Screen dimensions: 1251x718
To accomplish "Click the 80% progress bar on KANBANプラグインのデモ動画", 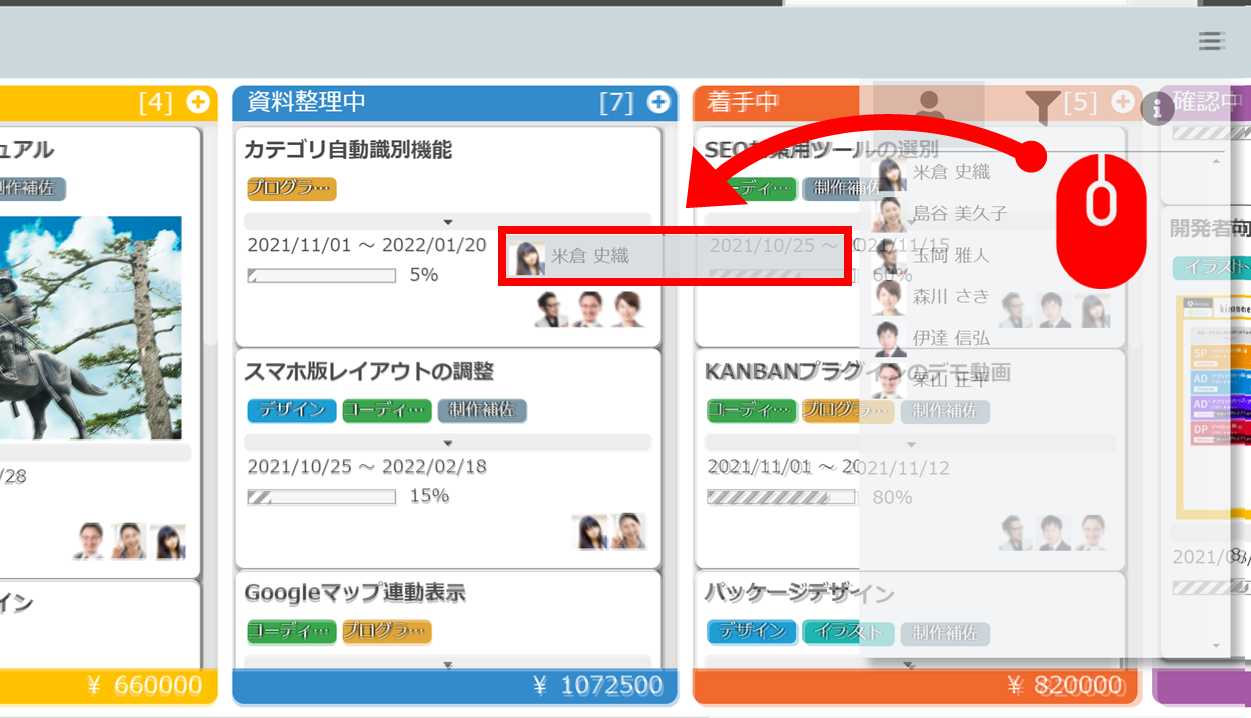I will click(x=782, y=497).
